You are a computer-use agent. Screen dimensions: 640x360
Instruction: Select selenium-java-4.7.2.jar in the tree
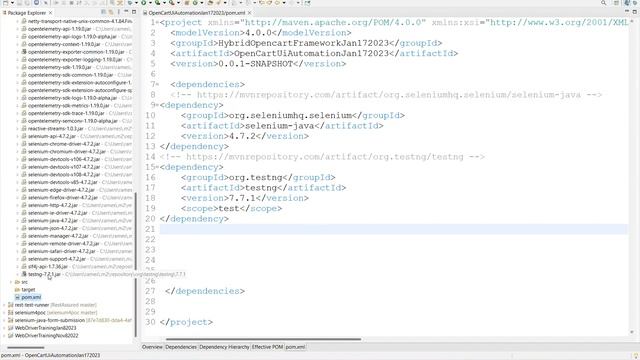click(x=53, y=220)
